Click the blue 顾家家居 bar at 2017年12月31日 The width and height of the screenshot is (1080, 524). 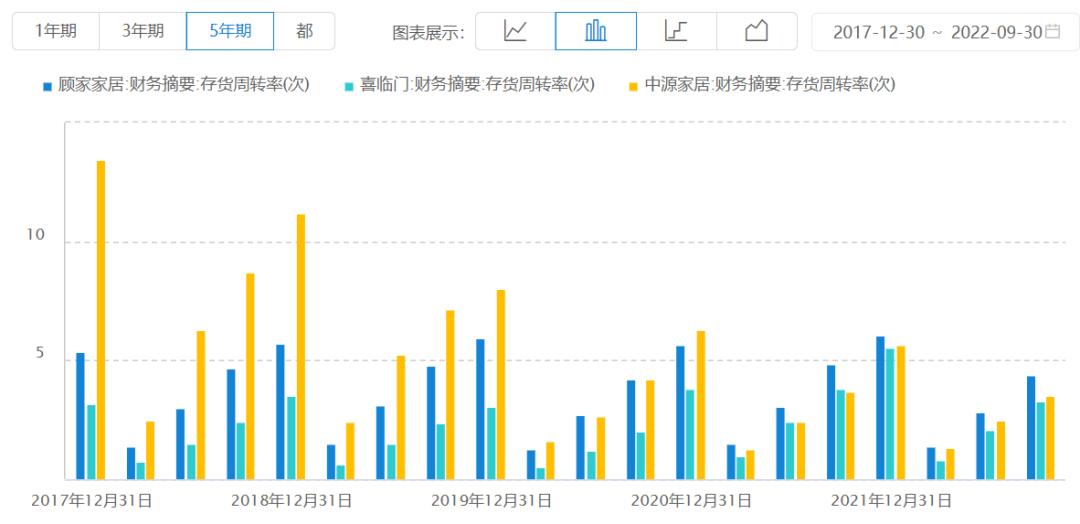point(81,417)
